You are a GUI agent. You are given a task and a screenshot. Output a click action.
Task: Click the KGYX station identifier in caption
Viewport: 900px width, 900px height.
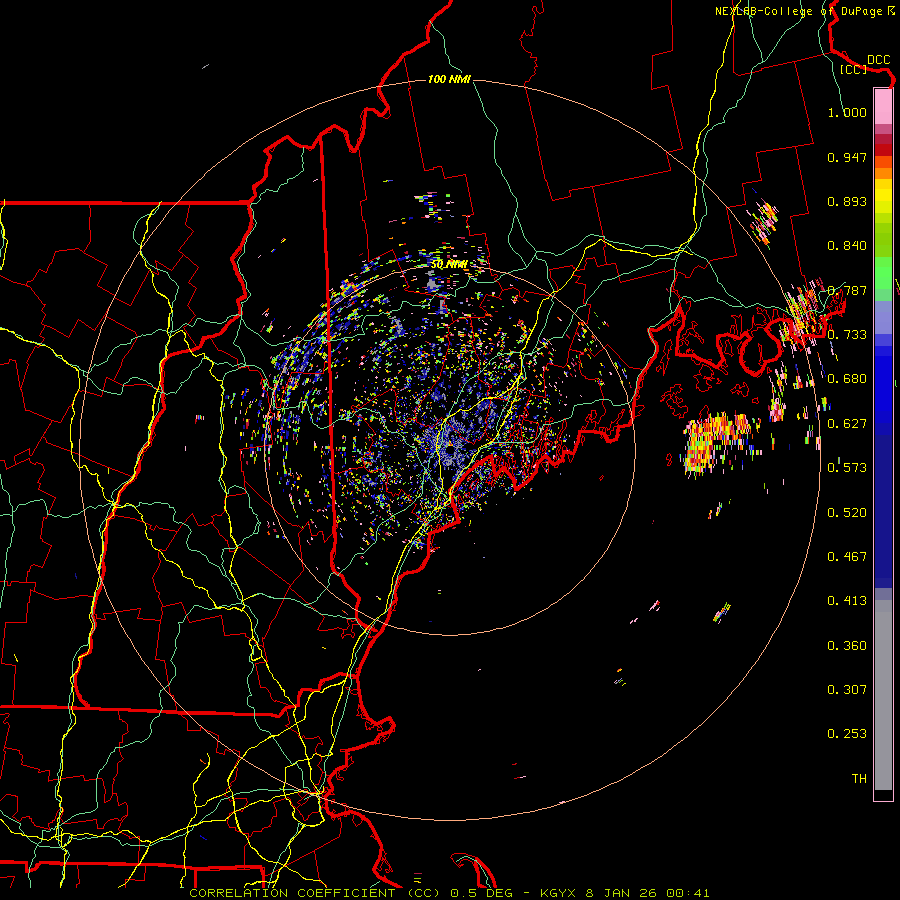[x=559, y=893]
